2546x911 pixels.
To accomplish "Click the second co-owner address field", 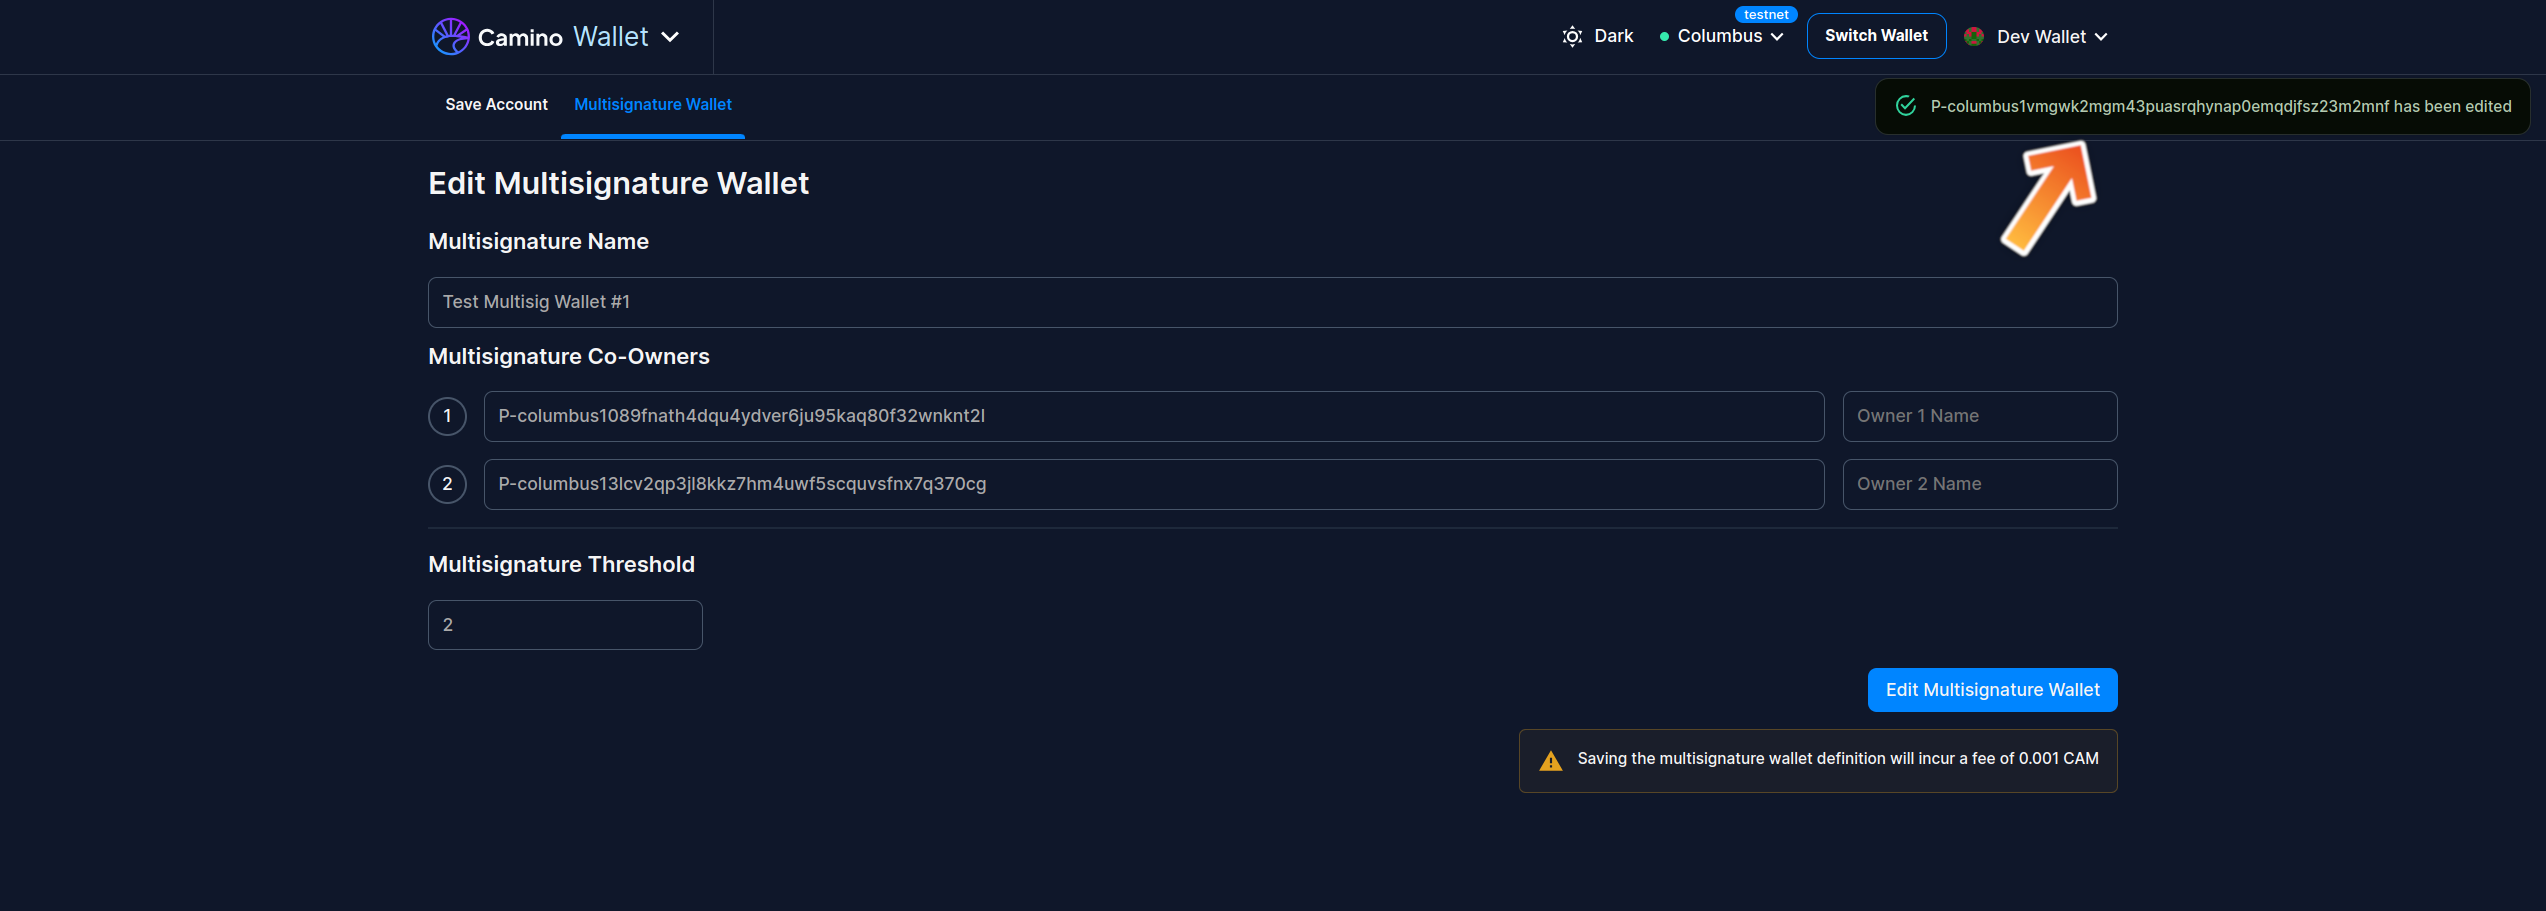I will tap(1153, 484).
